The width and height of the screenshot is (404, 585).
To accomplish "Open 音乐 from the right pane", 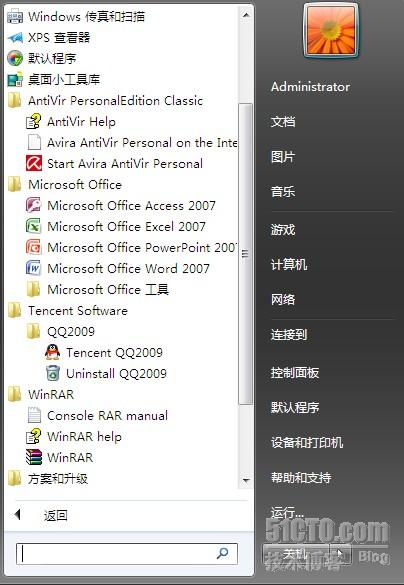I will (x=283, y=192).
